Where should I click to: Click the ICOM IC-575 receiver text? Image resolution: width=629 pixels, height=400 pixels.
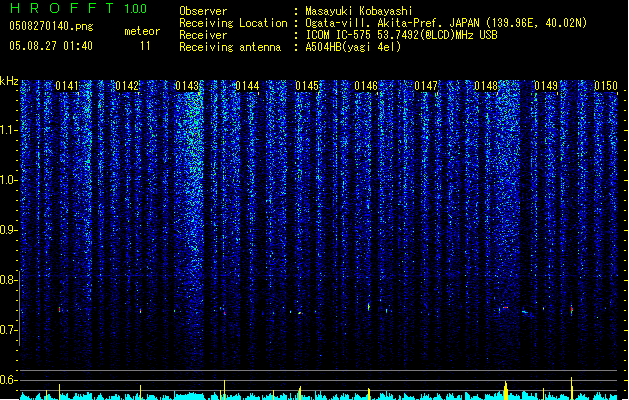pyautogui.click(x=401, y=35)
